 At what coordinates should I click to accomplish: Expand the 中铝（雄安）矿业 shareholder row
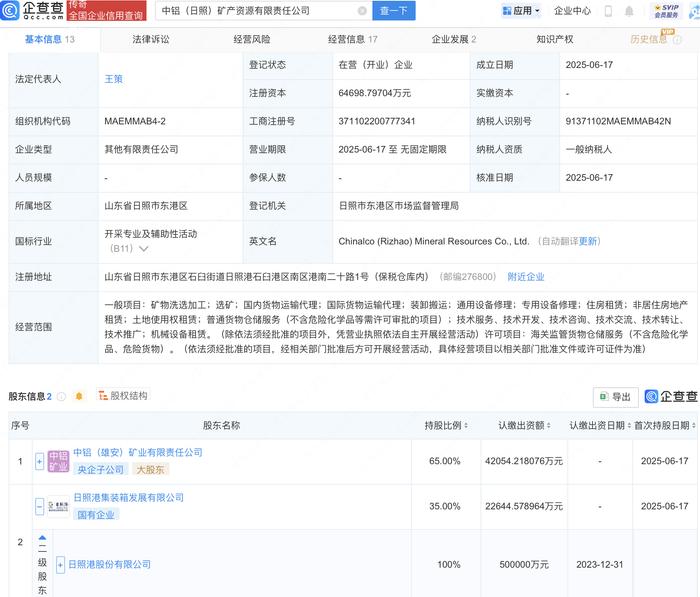(39, 461)
